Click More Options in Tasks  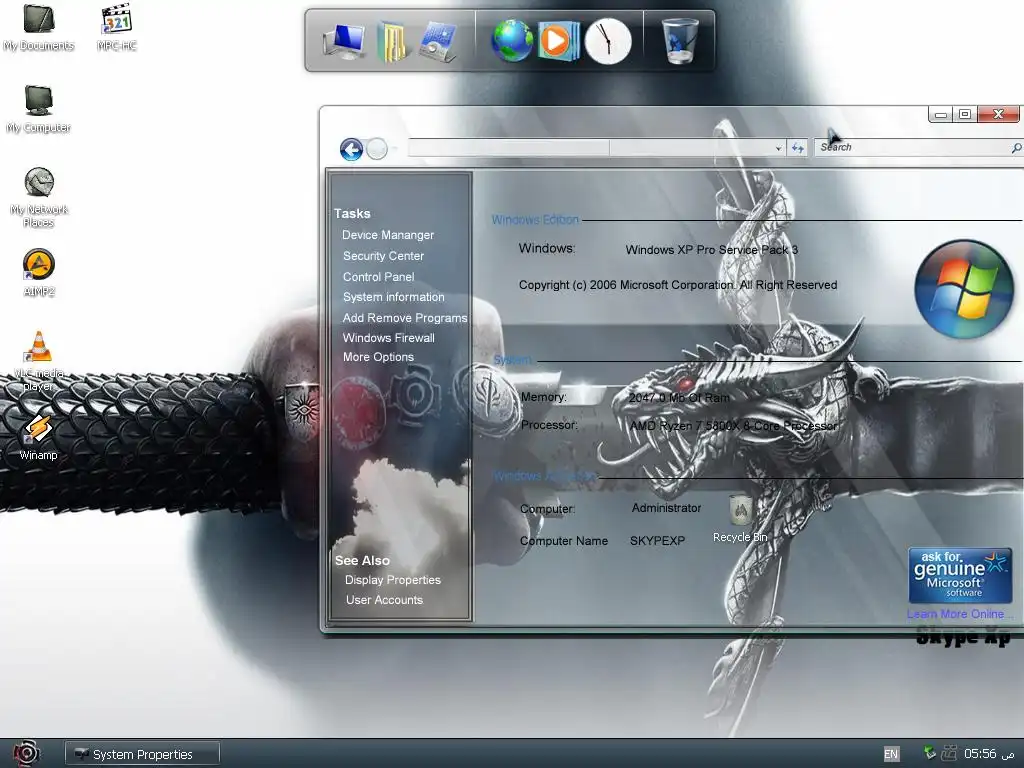(x=378, y=357)
